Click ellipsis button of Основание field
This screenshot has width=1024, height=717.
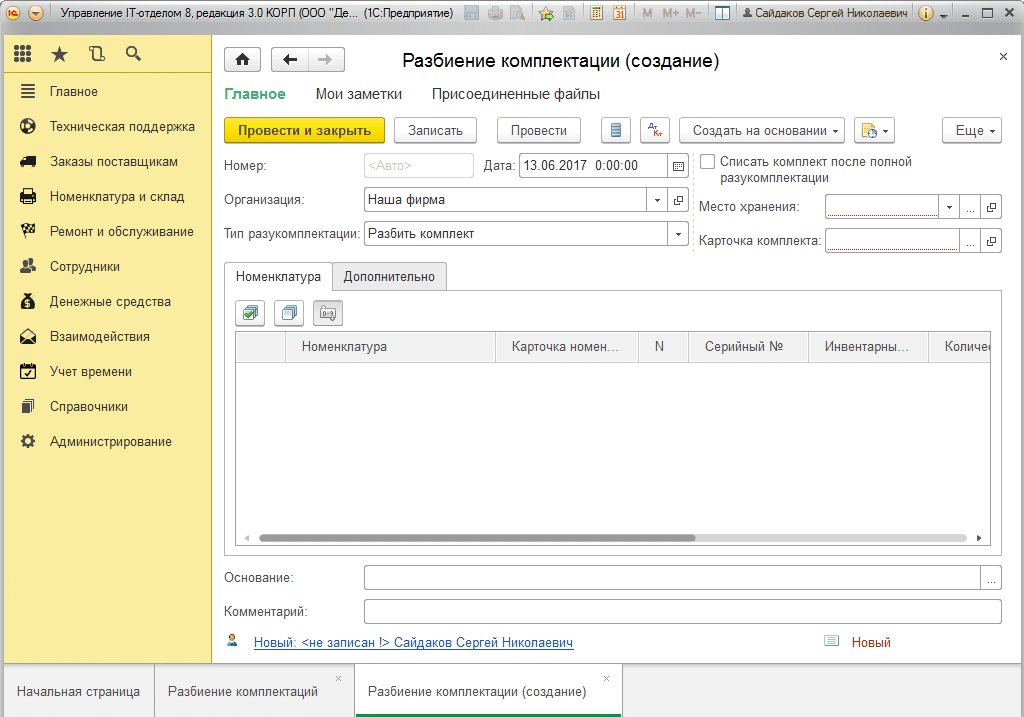pos(991,578)
